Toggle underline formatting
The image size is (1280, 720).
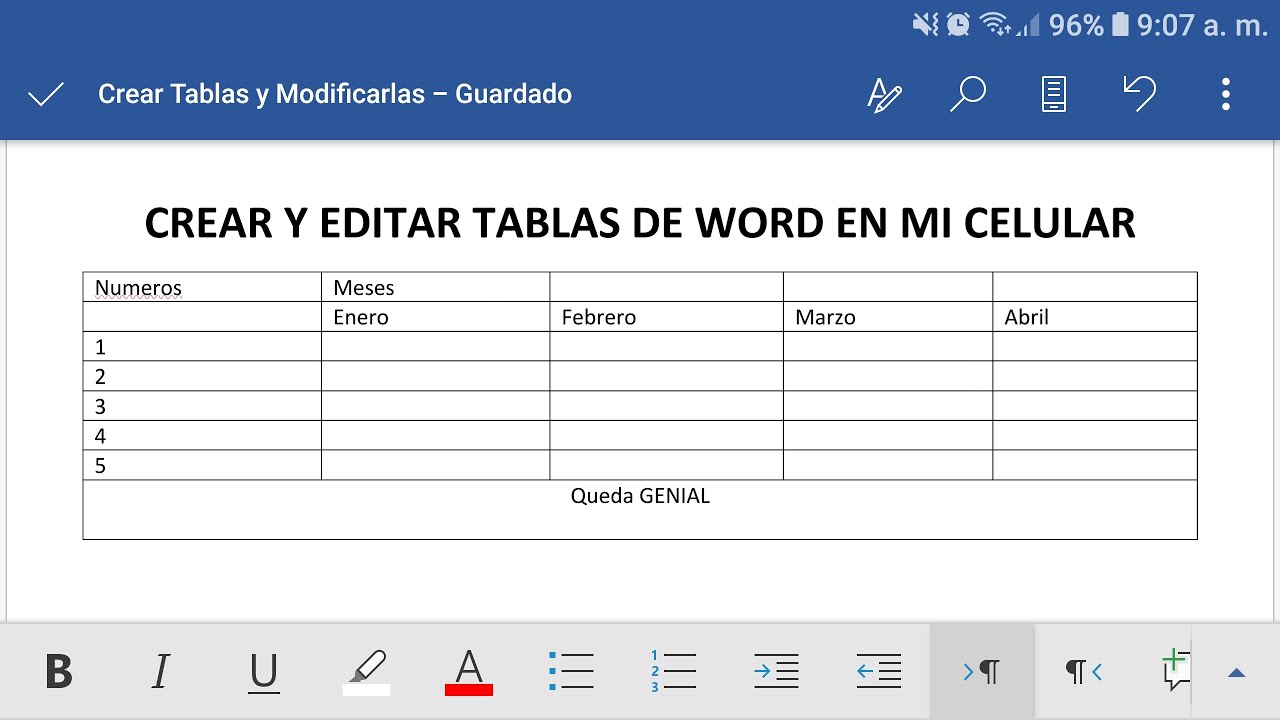point(263,672)
